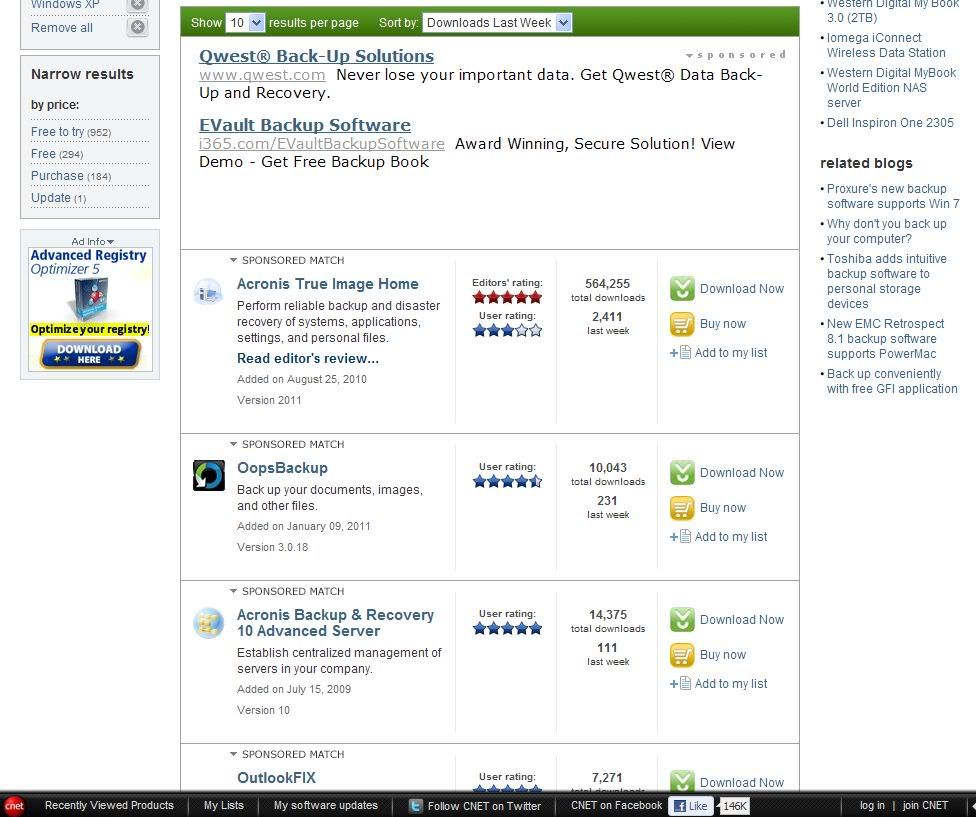Click the log in link
The image size is (976, 817).
(x=872, y=805)
